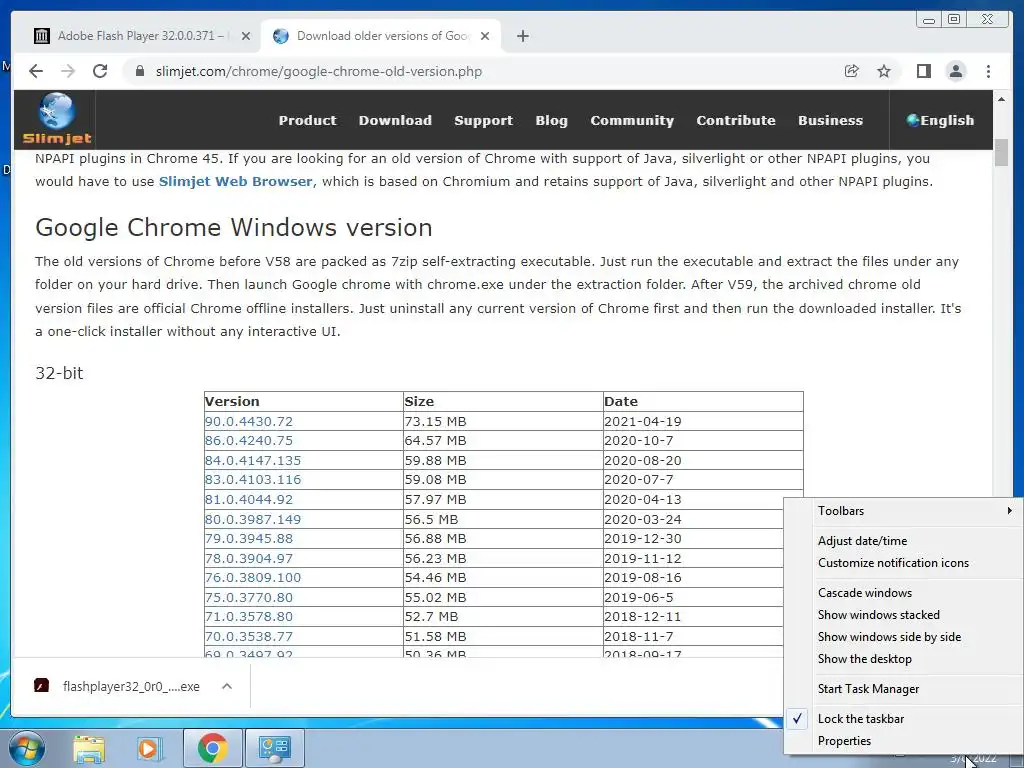The height and width of the screenshot is (768, 1024).
Task: Reload the page with refresh icon
Action: tap(100, 71)
